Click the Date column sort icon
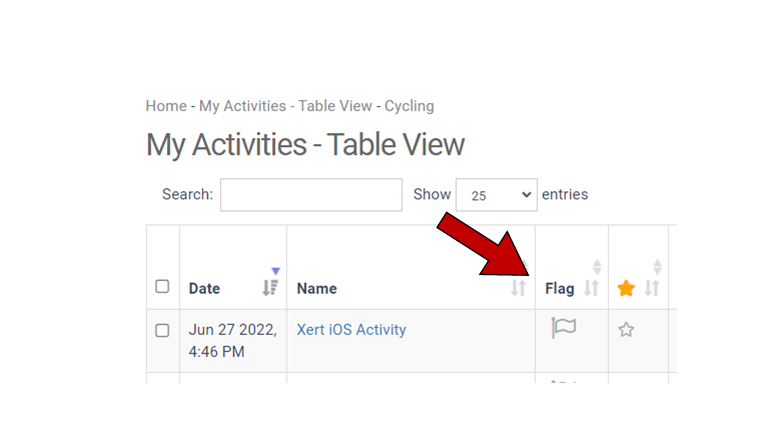The height and width of the screenshot is (438, 778). click(x=270, y=288)
